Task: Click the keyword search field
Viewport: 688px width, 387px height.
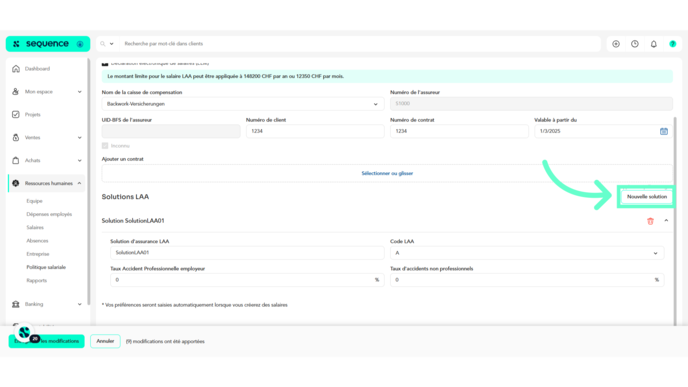Action: 360,44
